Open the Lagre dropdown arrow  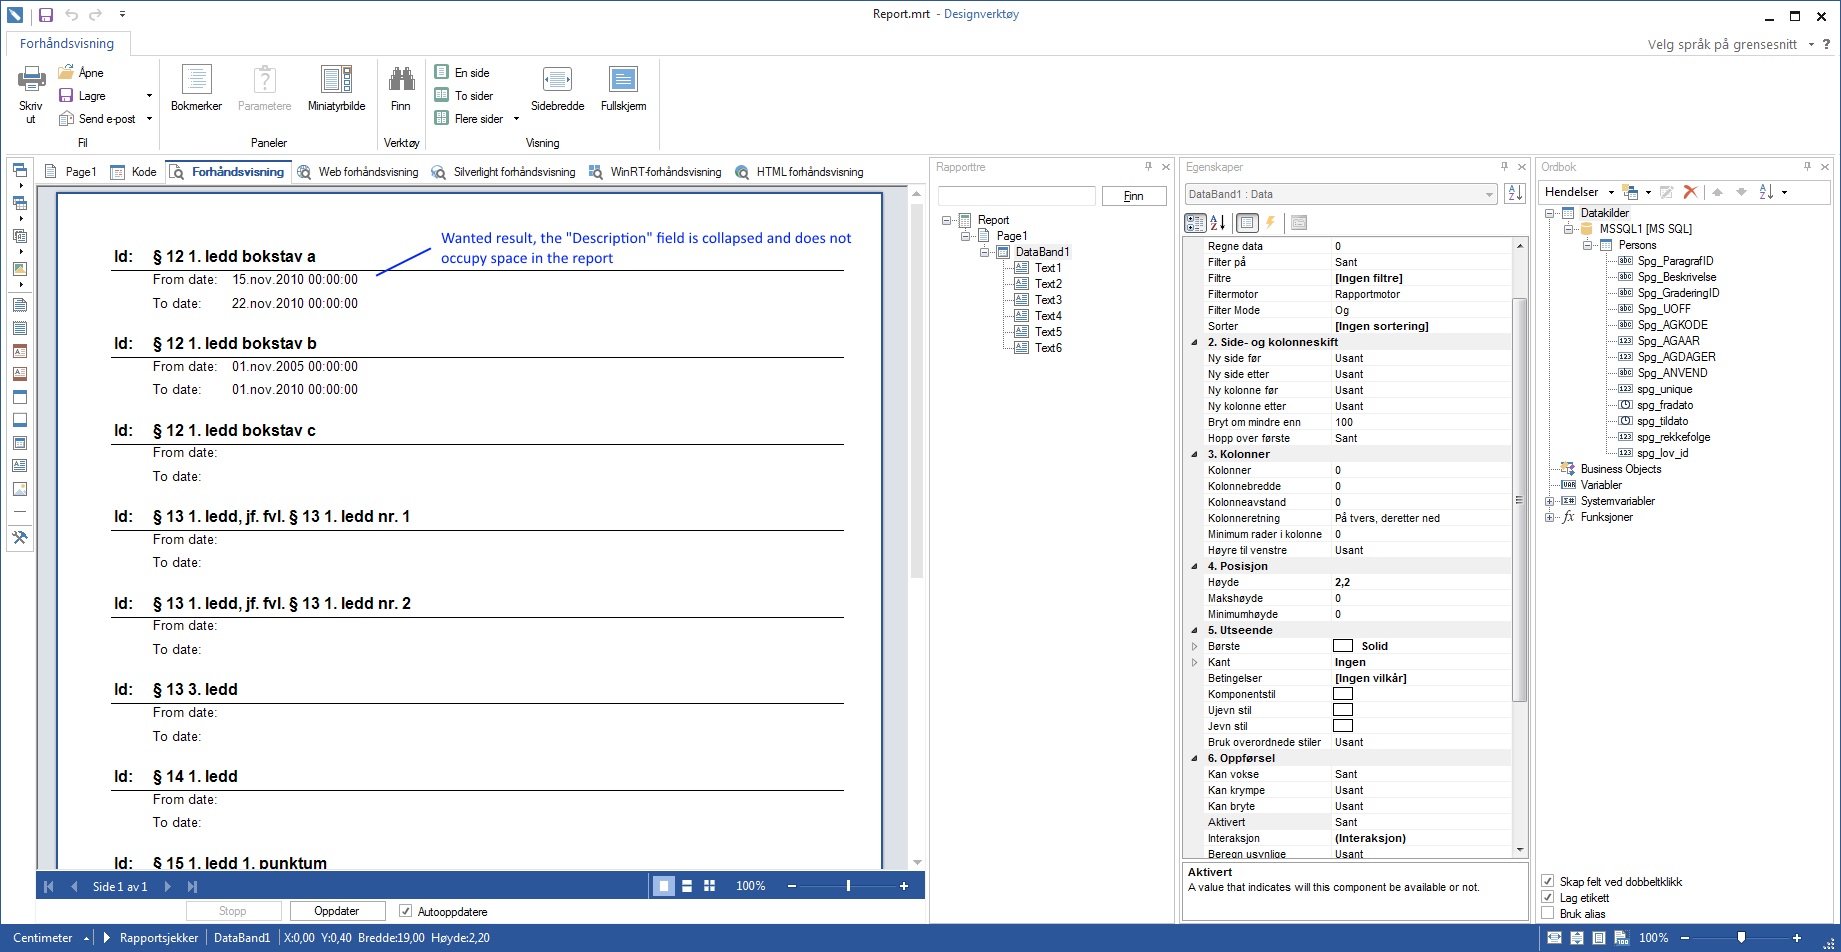click(x=149, y=96)
